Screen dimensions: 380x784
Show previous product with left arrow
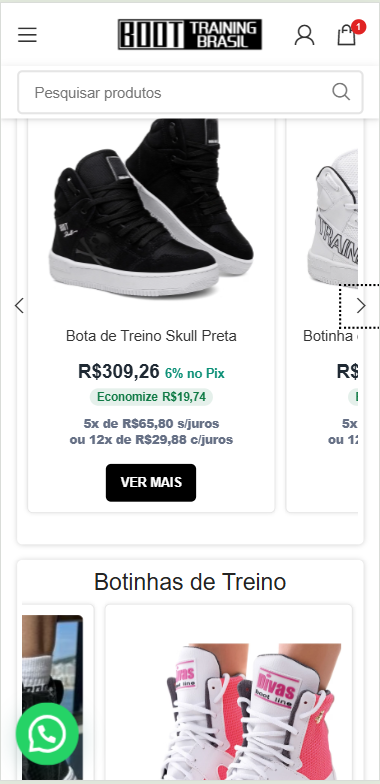point(20,306)
